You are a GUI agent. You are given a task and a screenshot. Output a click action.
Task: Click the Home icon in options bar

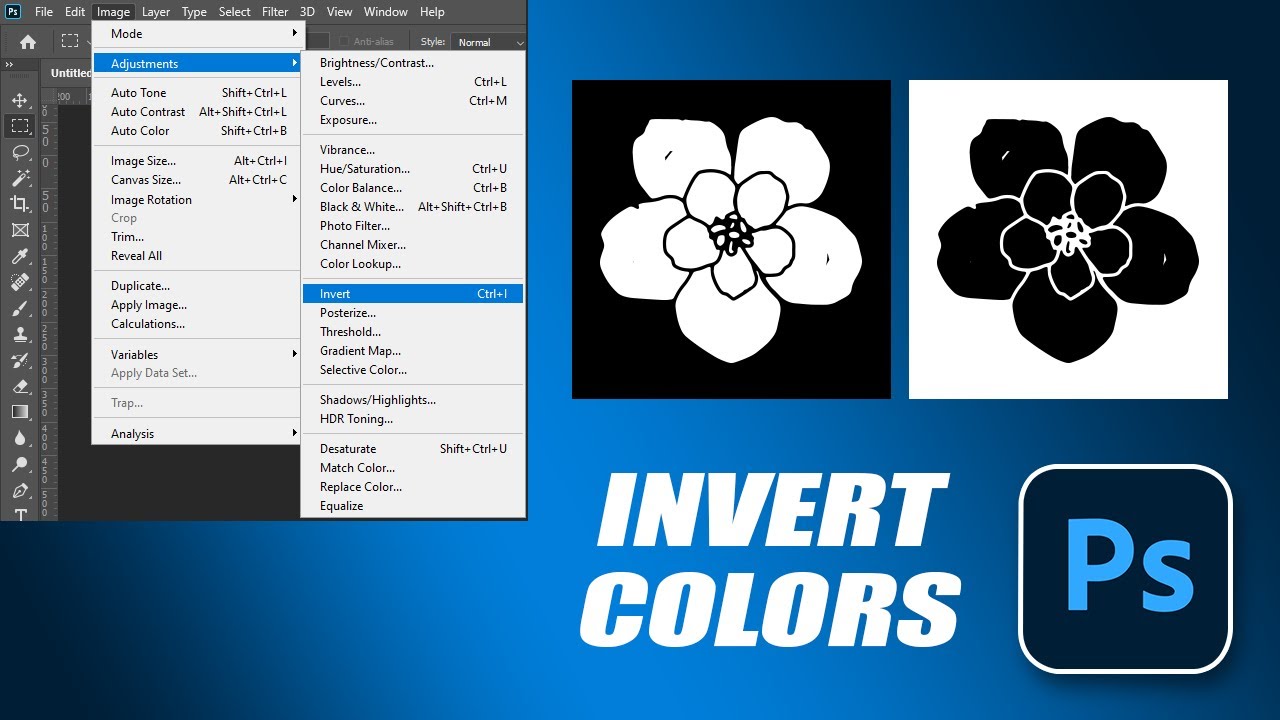coord(28,42)
